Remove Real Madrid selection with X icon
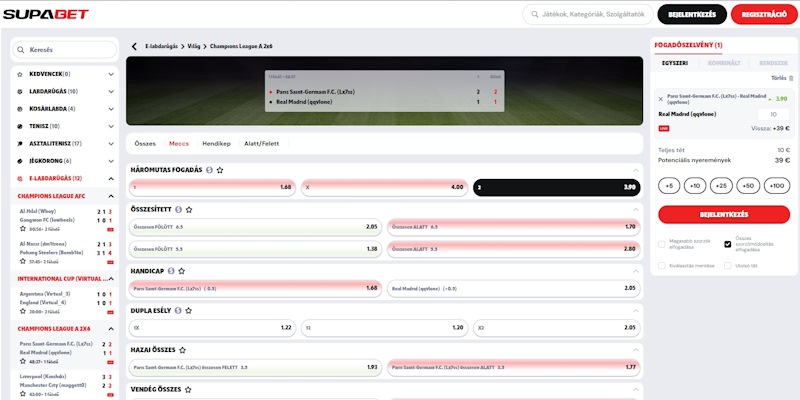Viewport: 800px width, 400px height. (661, 99)
